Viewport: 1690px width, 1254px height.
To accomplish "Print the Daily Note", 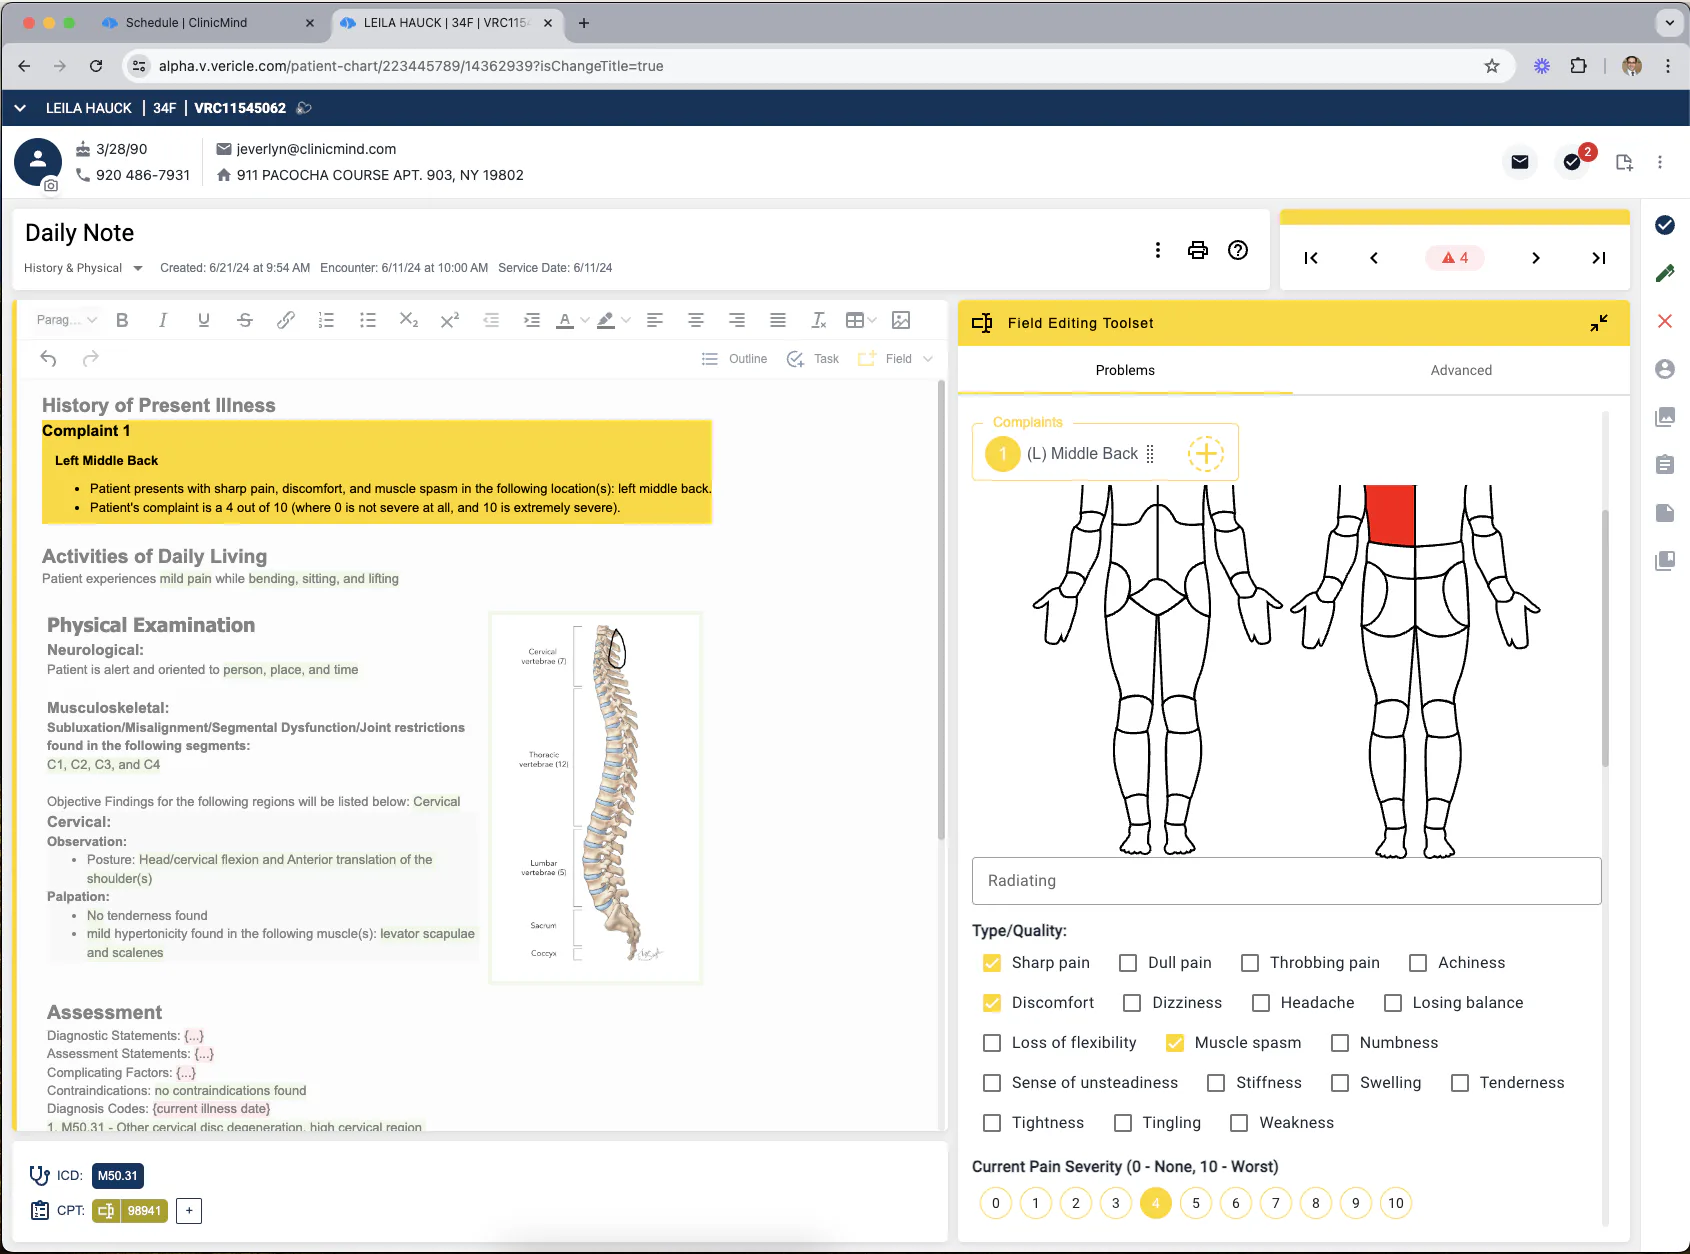I will click(x=1197, y=250).
